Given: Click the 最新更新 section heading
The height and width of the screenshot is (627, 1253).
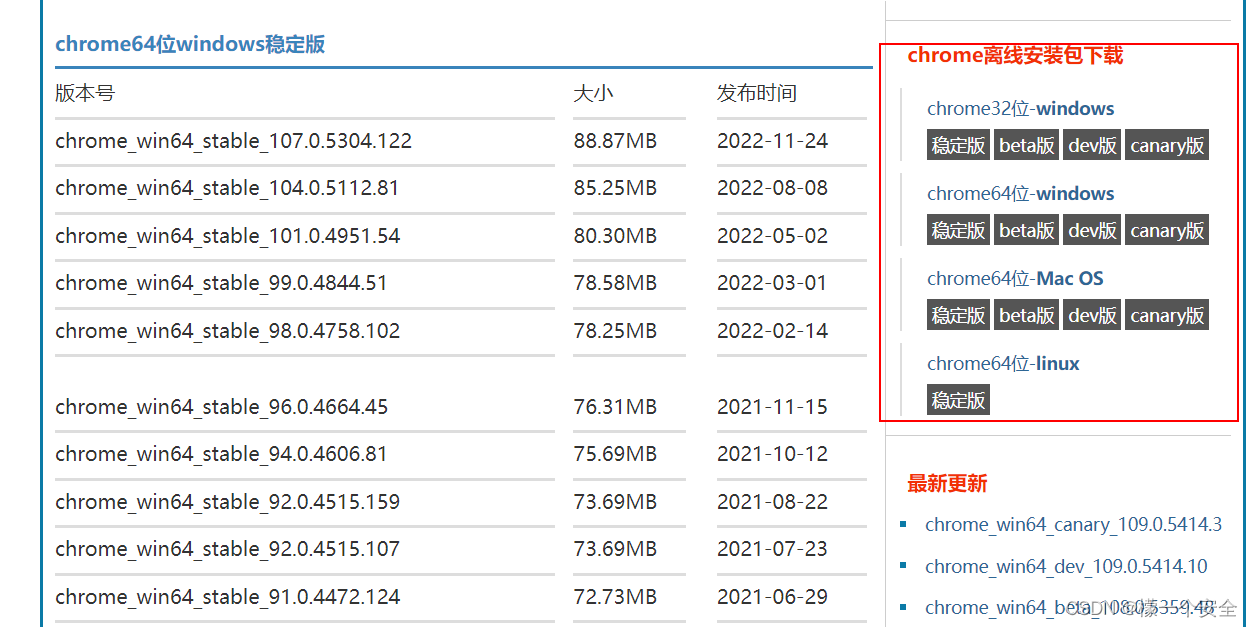Looking at the screenshot, I should (x=947, y=484).
